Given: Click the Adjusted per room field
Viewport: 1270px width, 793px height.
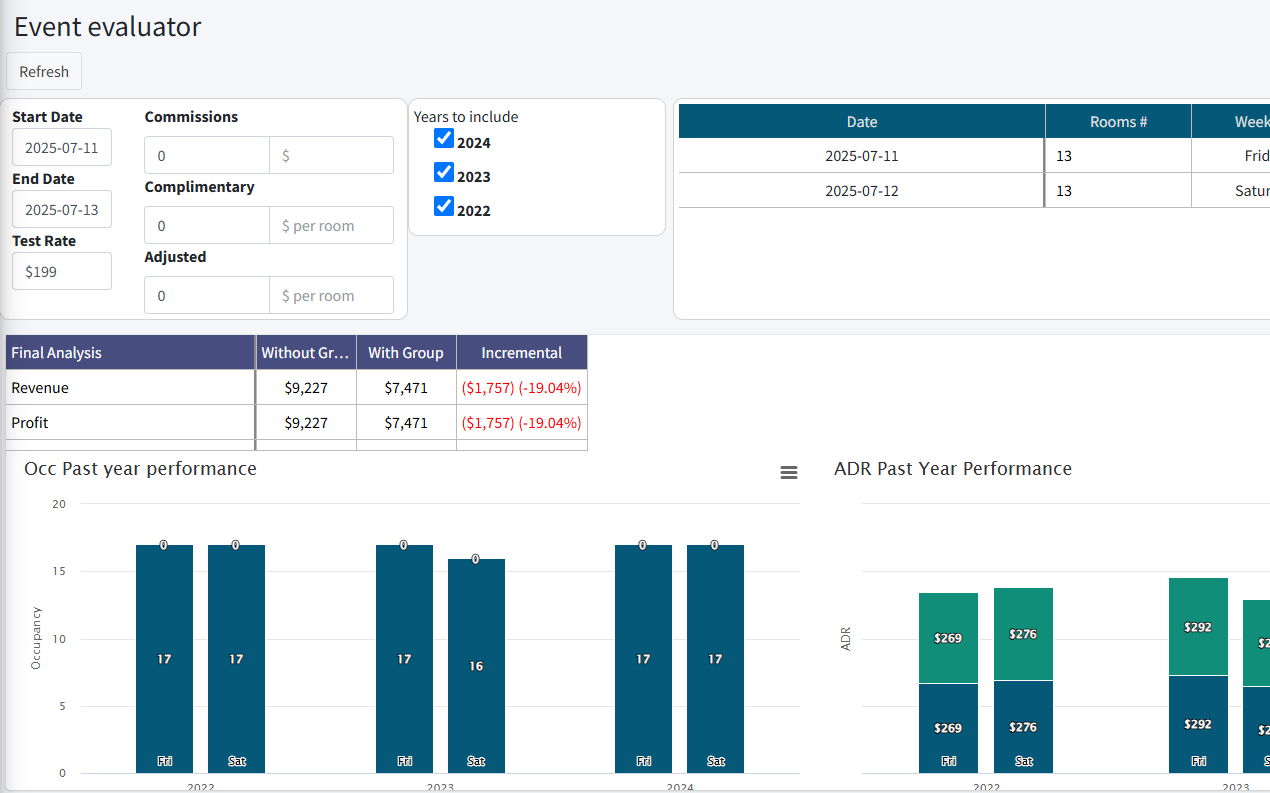Looking at the screenshot, I should click(x=331, y=295).
